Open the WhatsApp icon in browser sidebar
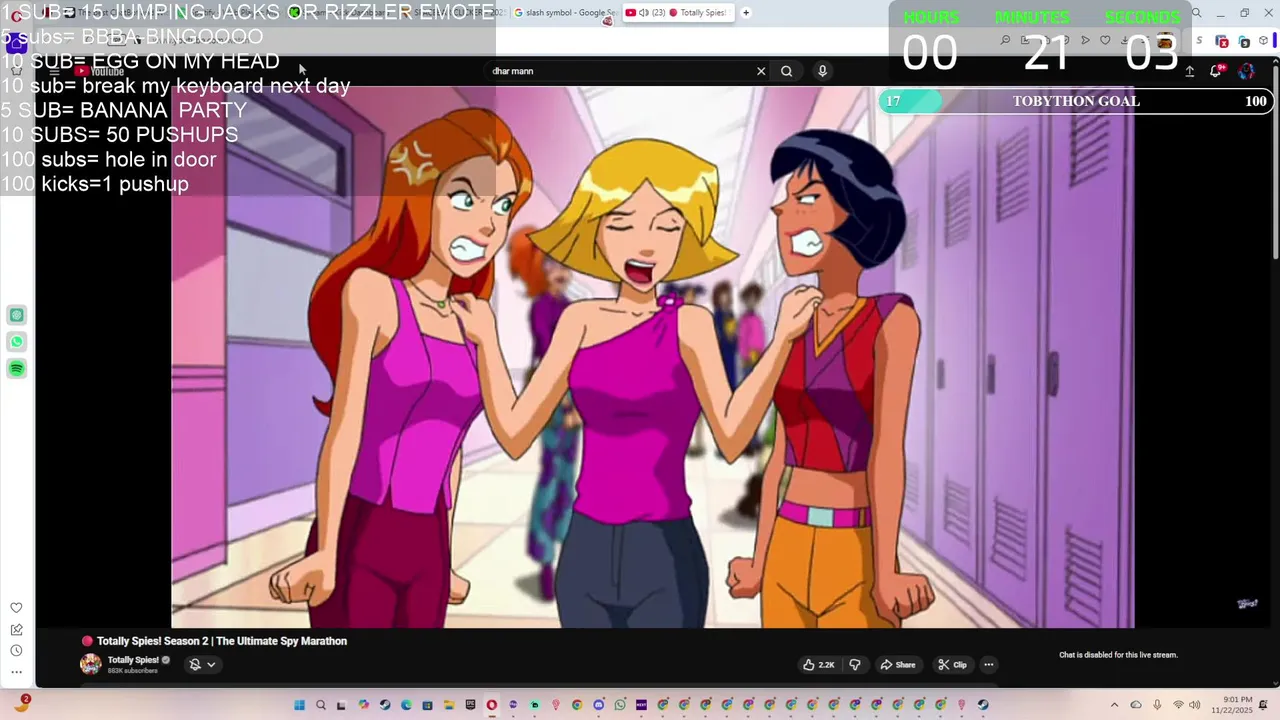This screenshot has width=1280, height=720. click(x=16, y=342)
